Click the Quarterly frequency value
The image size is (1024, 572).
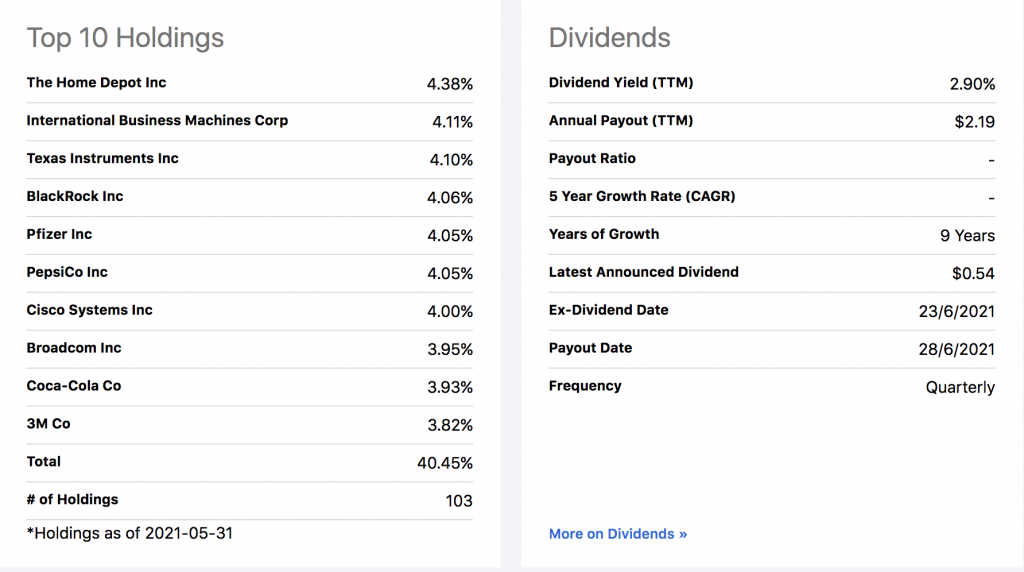[x=961, y=388]
